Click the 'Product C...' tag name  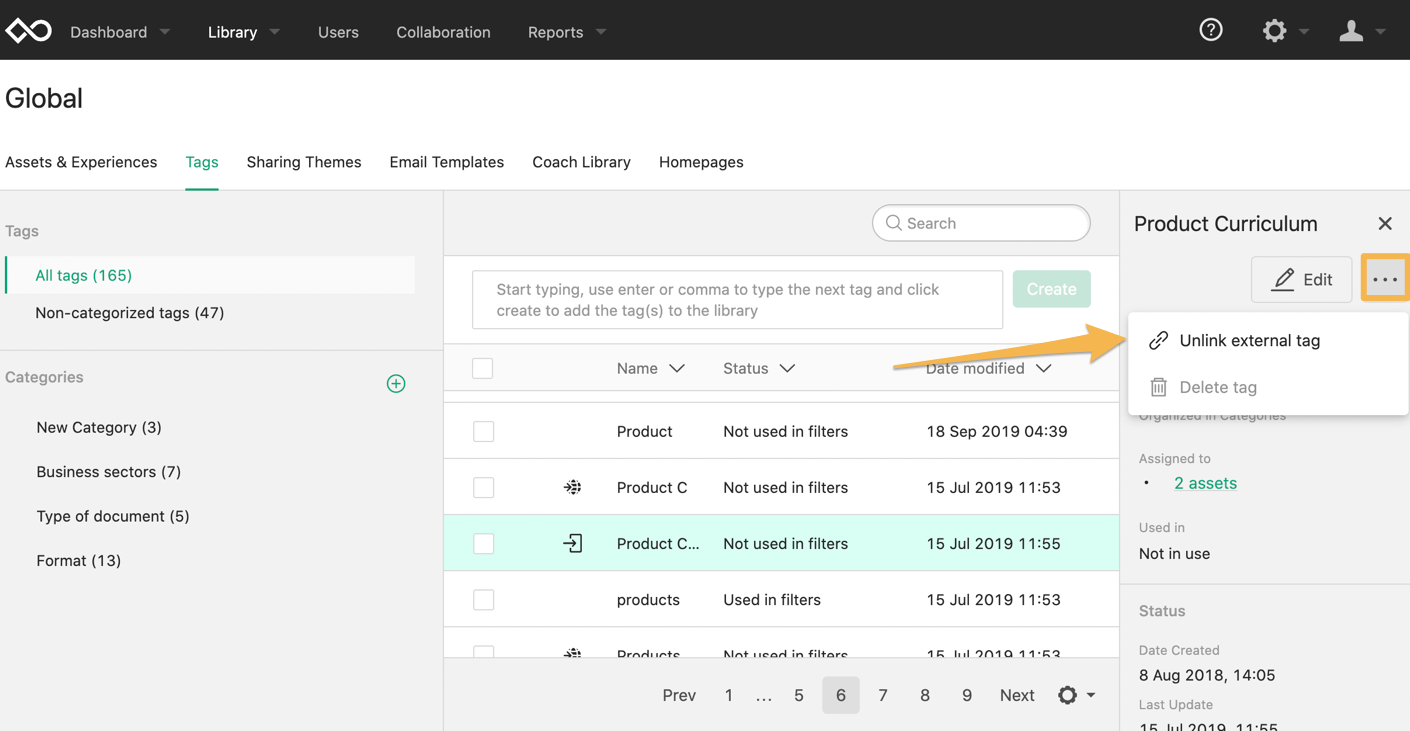[658, 543]
